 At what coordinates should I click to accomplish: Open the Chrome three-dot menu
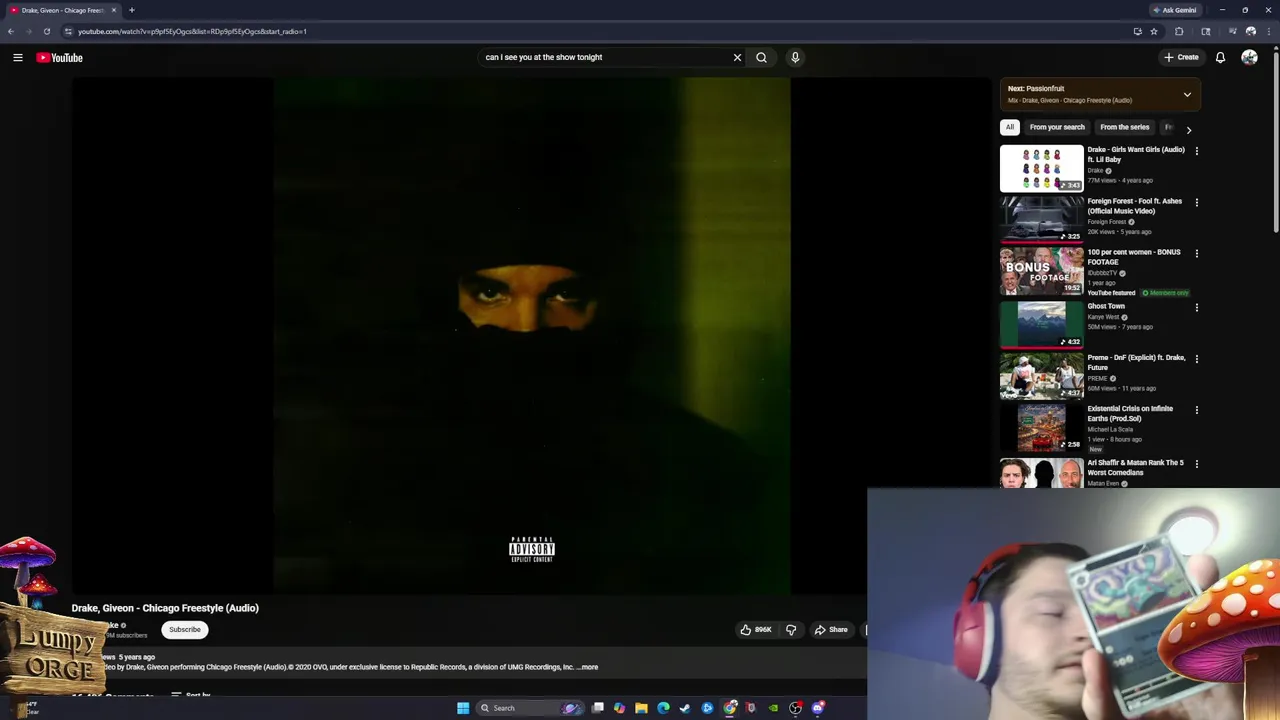(x=1269, y=31)
